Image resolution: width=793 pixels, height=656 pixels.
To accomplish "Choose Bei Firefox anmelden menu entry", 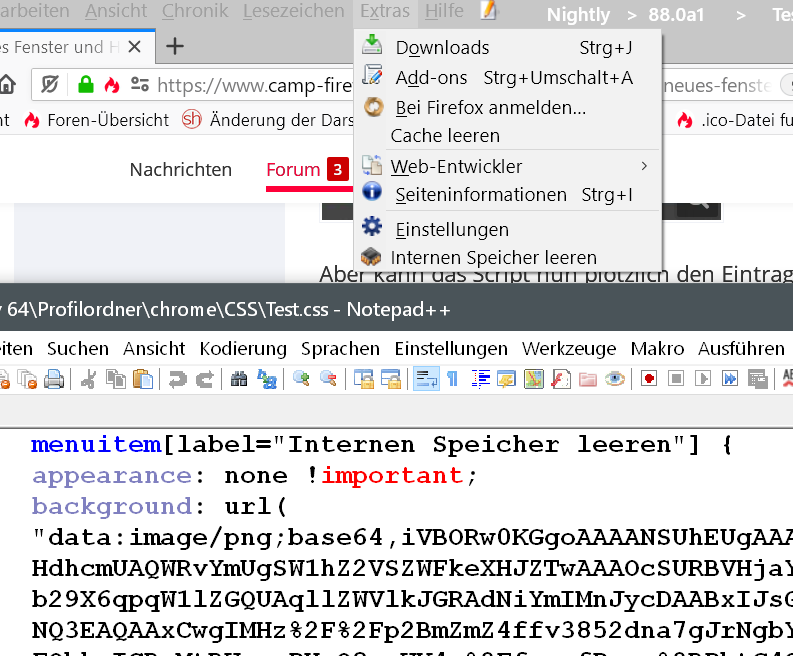I will (508, 107).
